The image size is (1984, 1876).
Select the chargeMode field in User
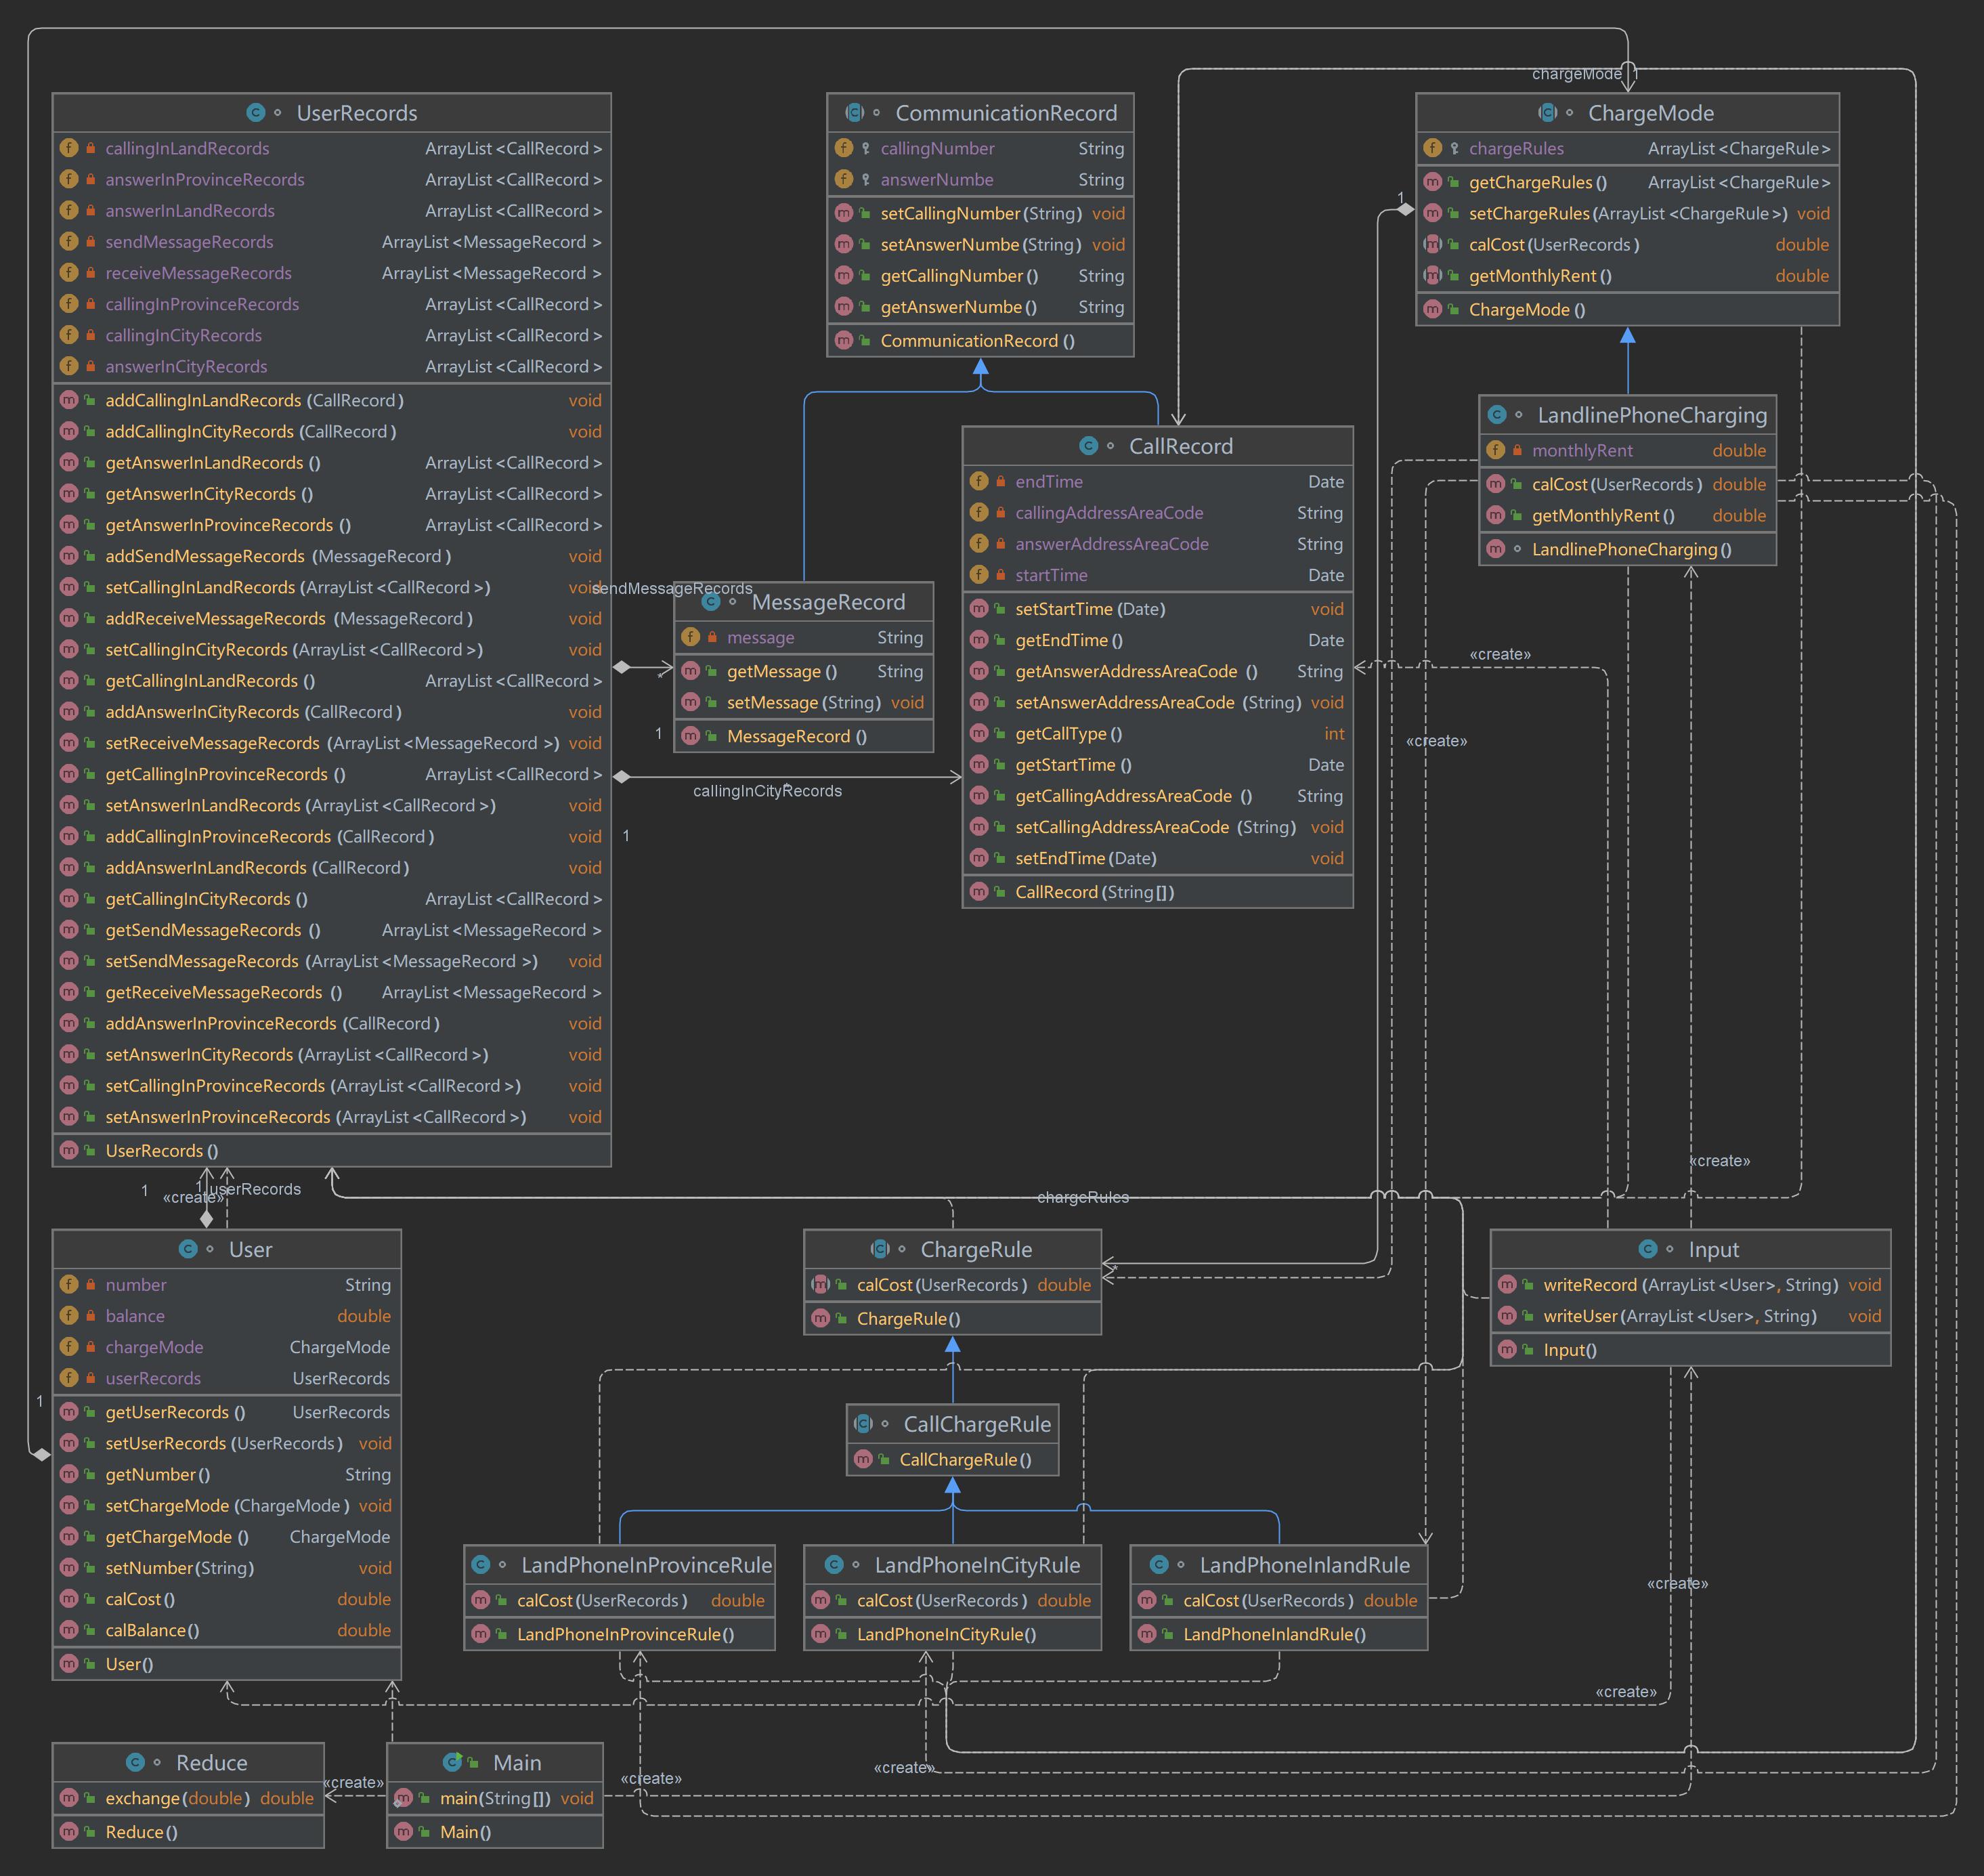click(227, 1347)
